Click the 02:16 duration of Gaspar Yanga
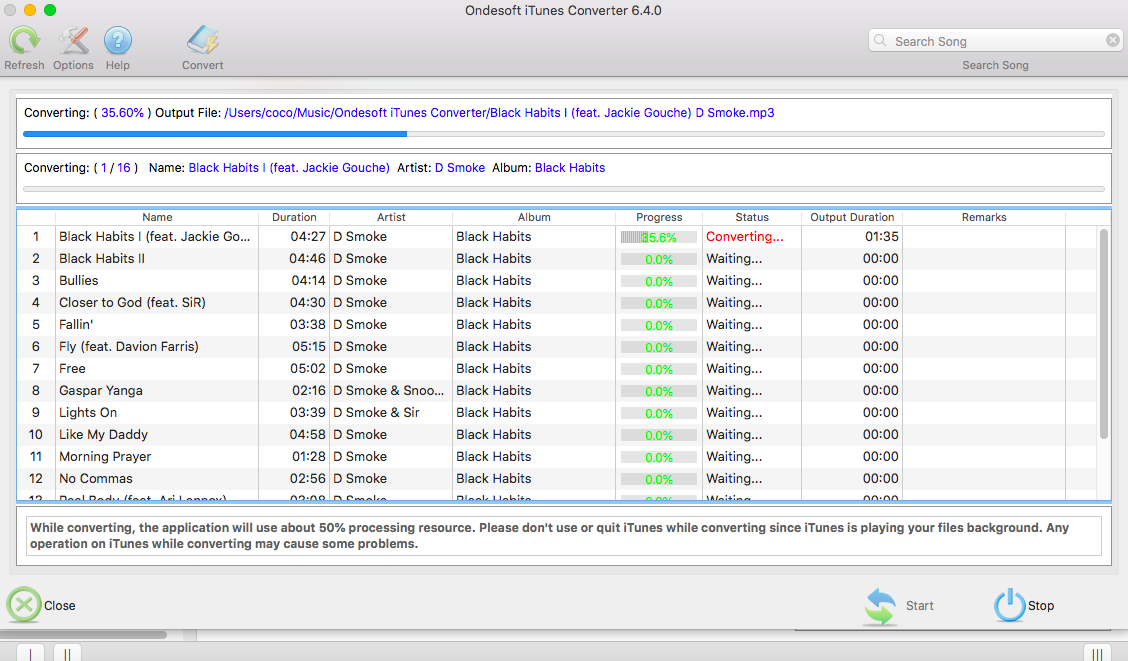The width and height of the screenshot is (1128, 661). tap(309, 391)
